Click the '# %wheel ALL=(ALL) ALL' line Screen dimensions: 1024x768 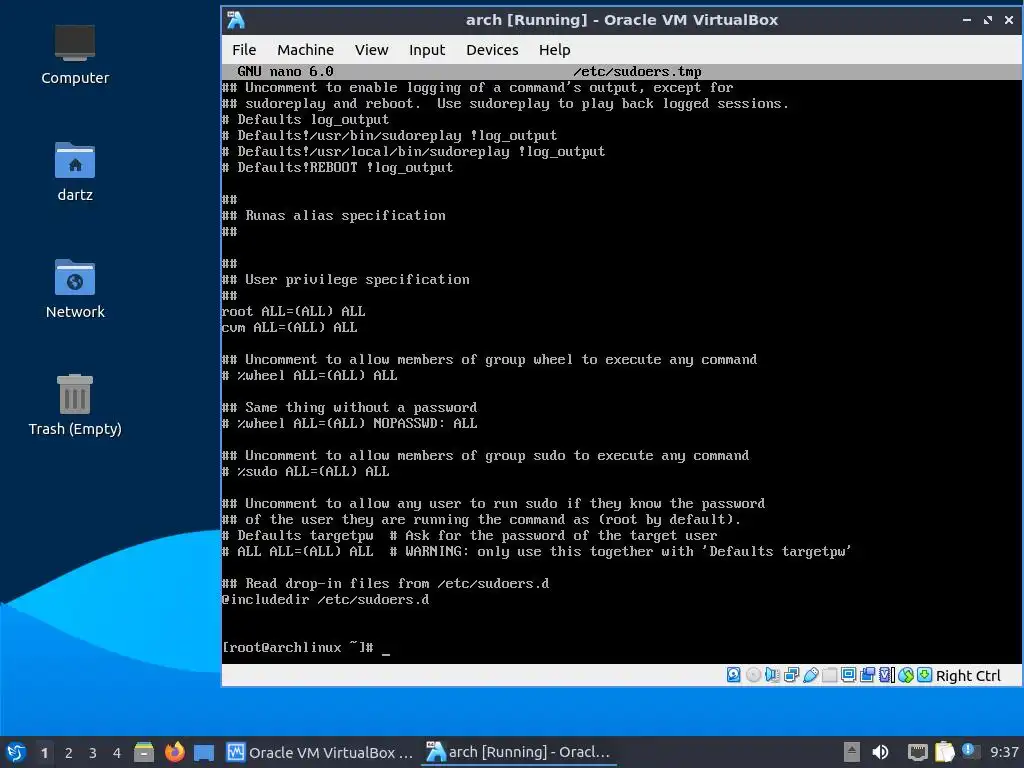tap(310, 376)
